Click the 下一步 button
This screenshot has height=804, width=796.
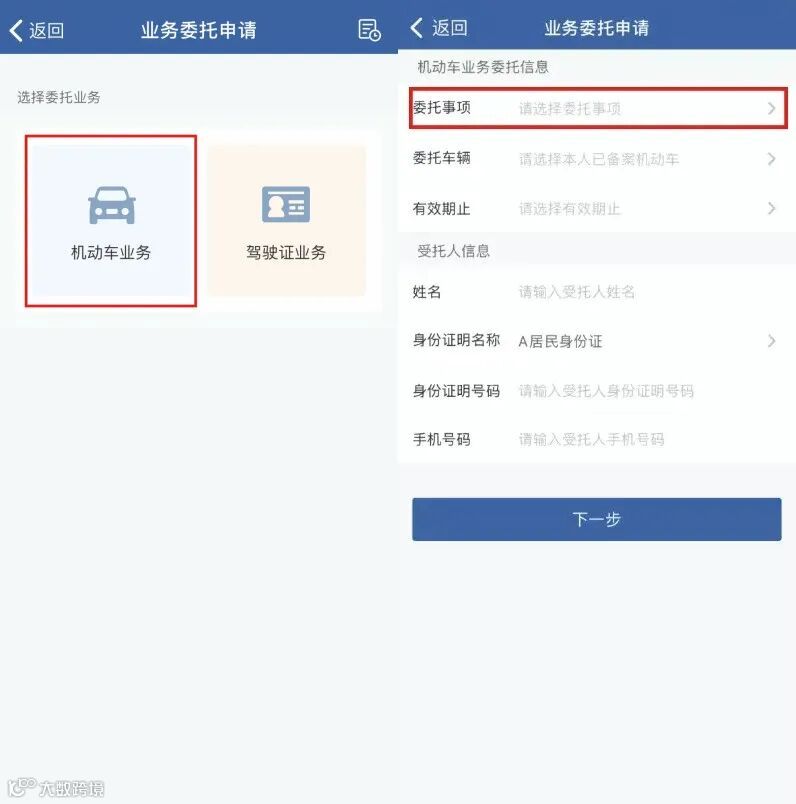pos(596,519)
